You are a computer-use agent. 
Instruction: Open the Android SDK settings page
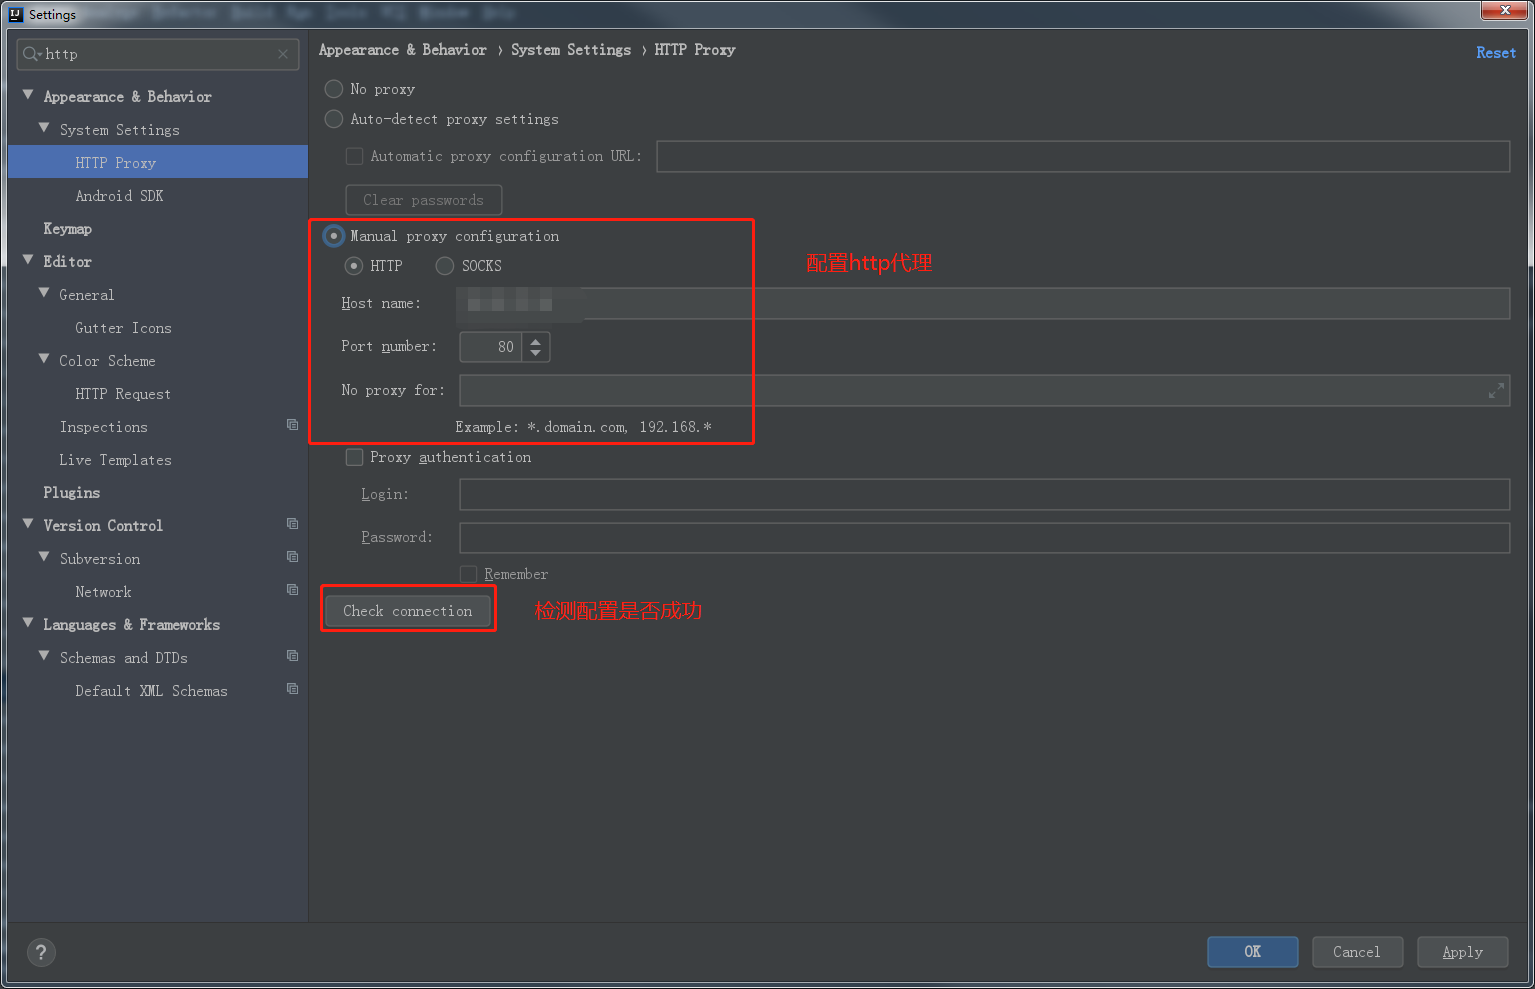119,196
